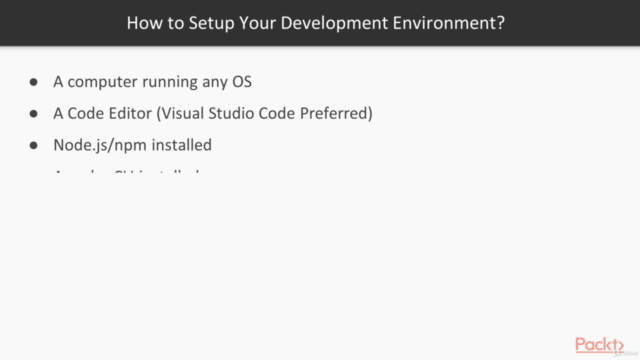640x360 pixels.
Task: Click the 'A Code Editor (Visual Studio Code Preferred)' line
Action: click(213, 113)
